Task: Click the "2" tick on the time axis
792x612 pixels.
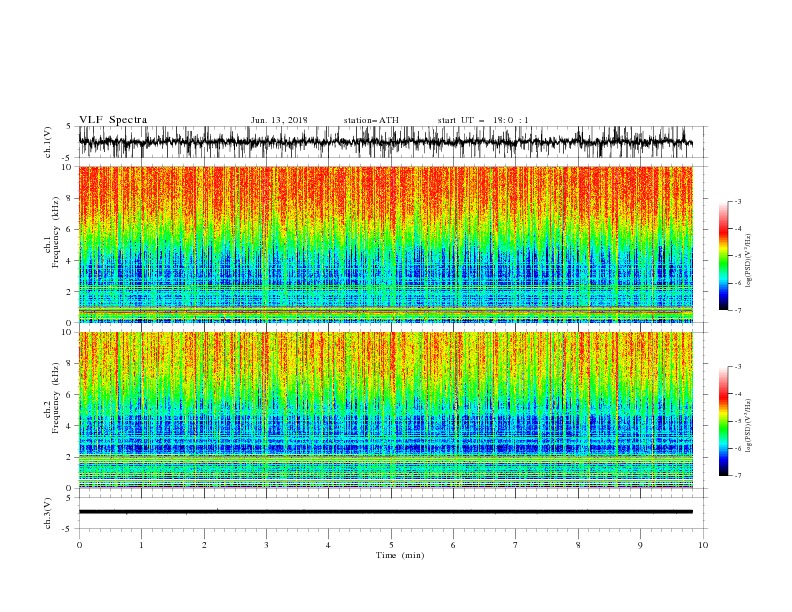Action: click(204, 545)
